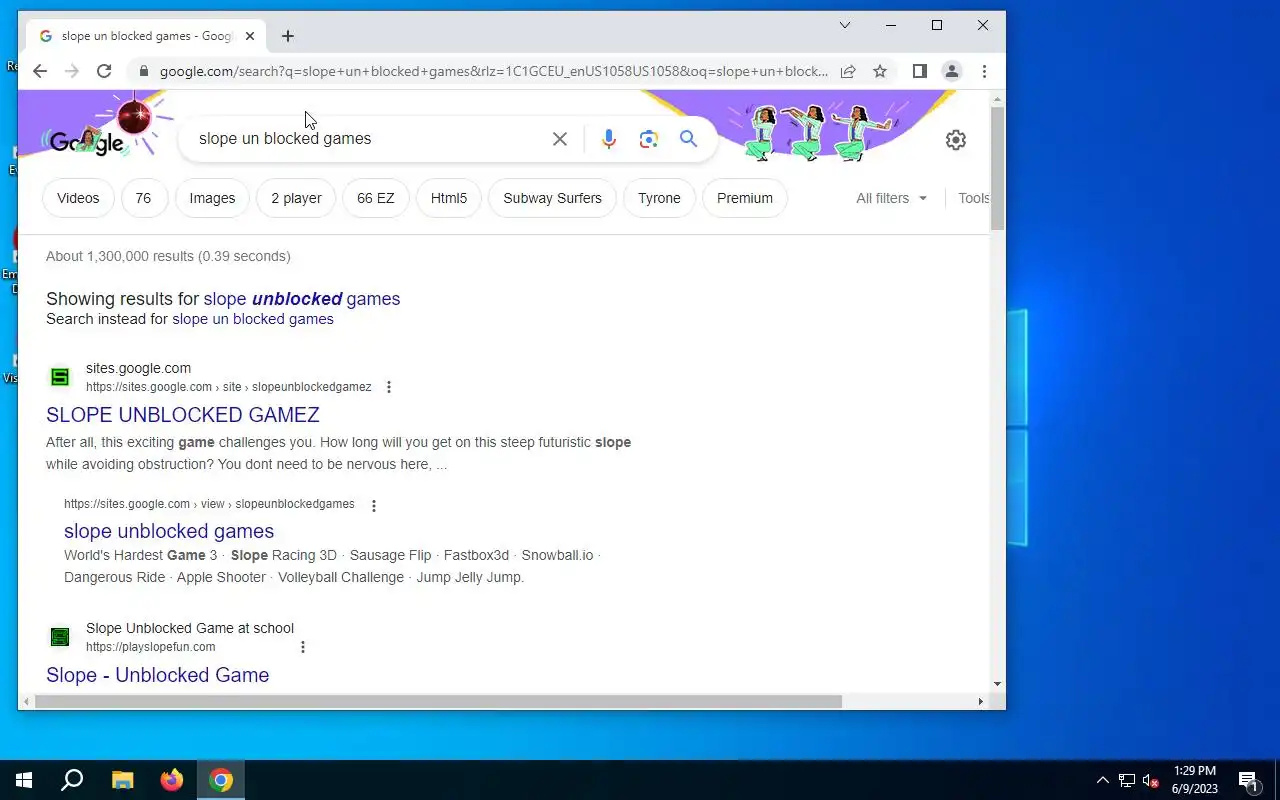The height and width of the screenshot is (800, 1280).
Task: Select the Videos filter chip
Action: click(78, 198)
